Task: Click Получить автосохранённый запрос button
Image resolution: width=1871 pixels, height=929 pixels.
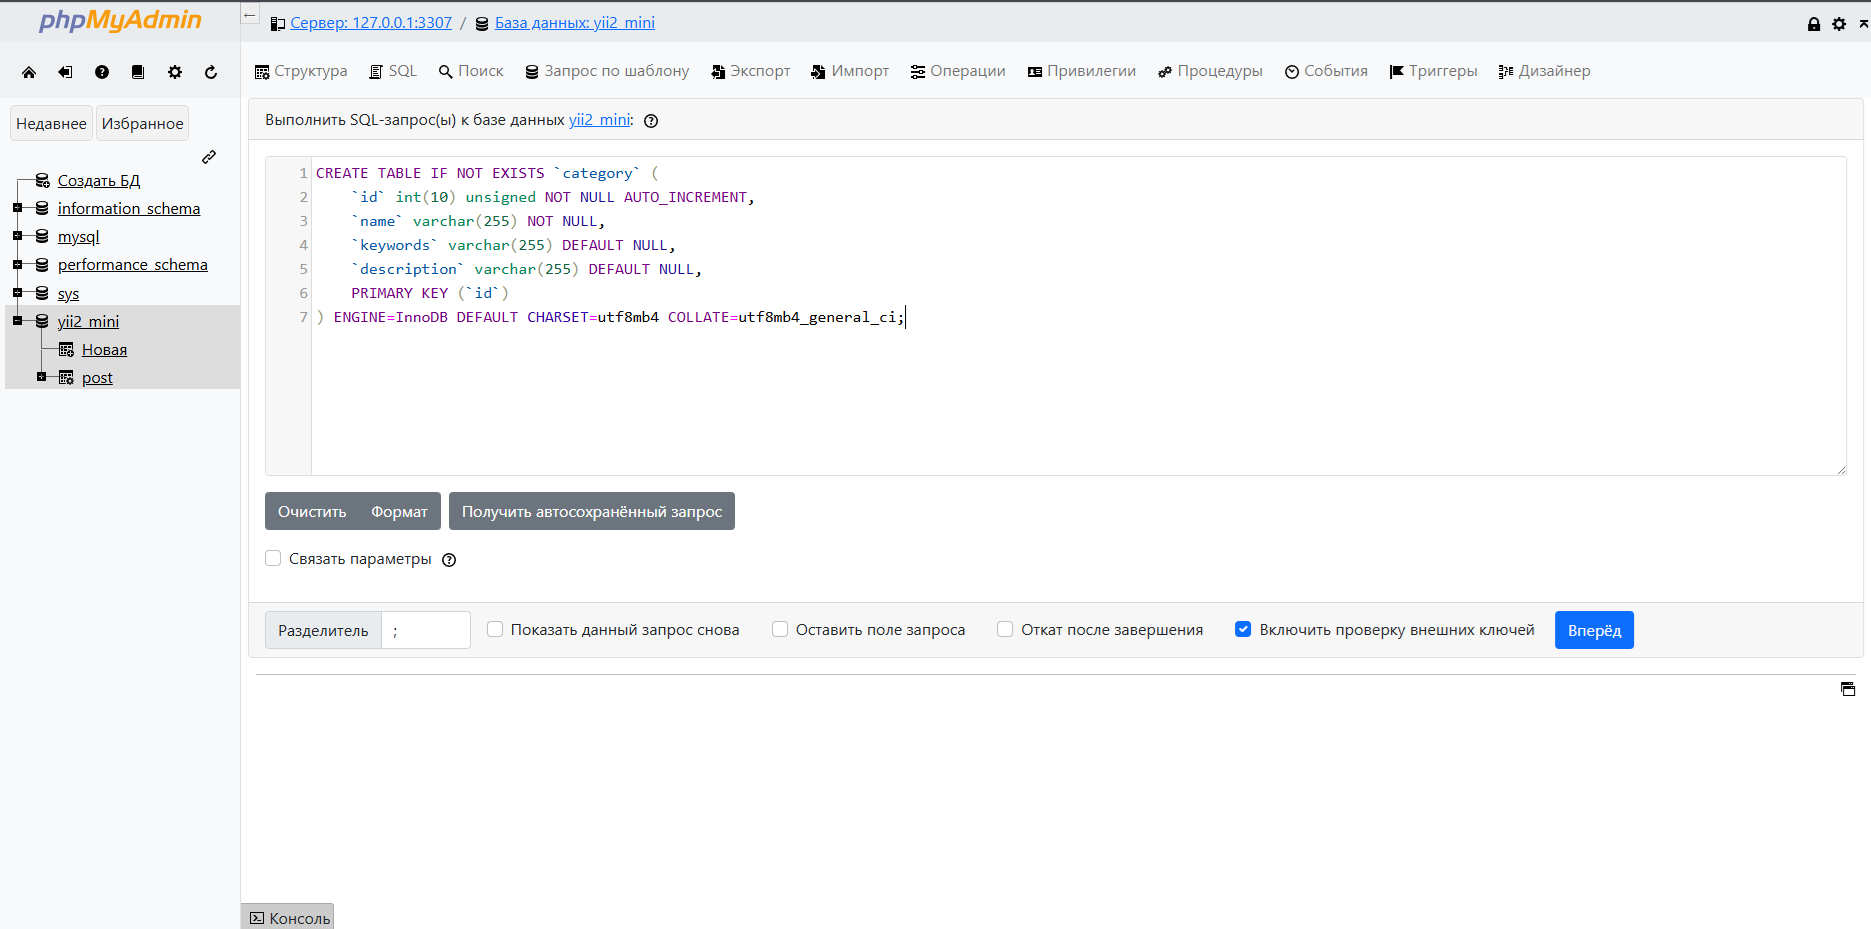Action: coord(592,511)
